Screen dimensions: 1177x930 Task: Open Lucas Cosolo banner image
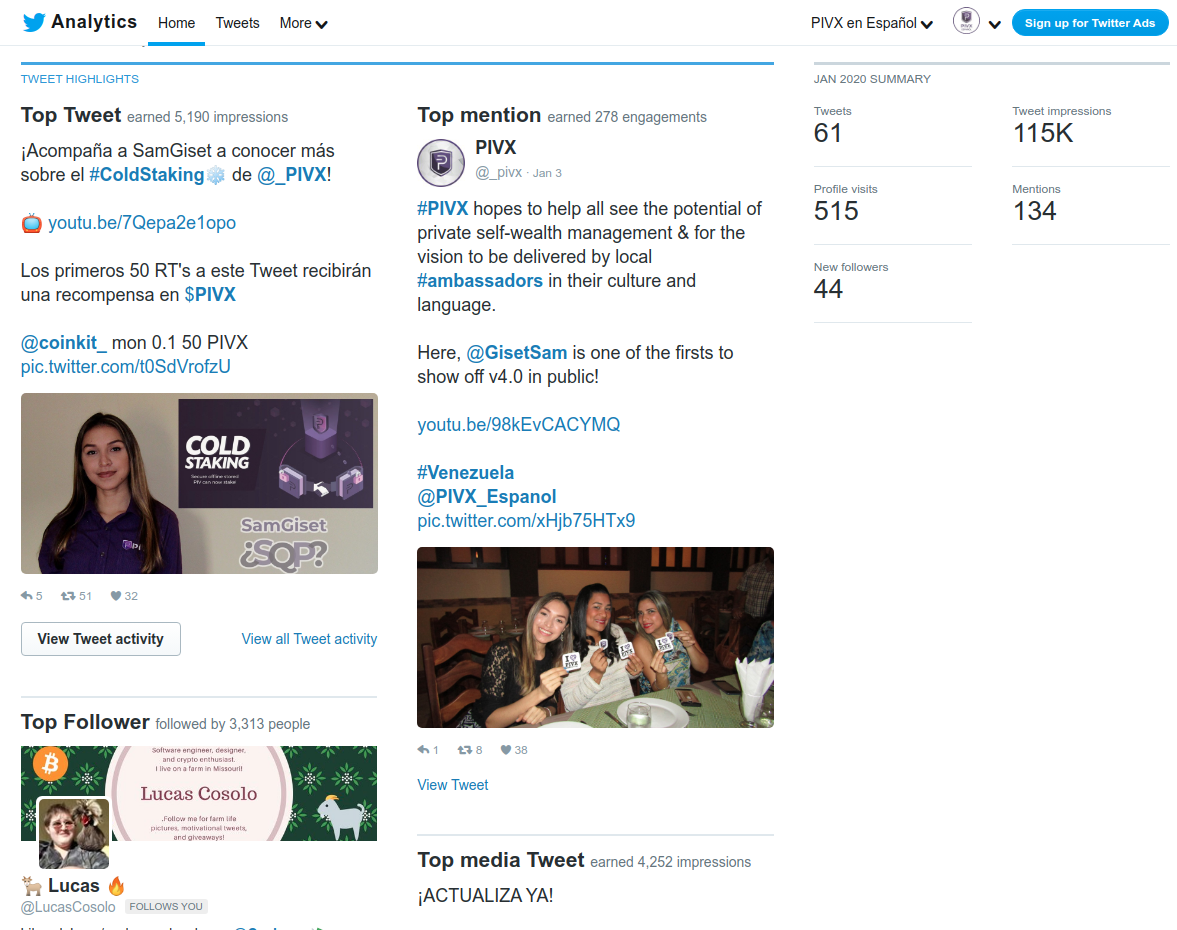click(199, 793)
